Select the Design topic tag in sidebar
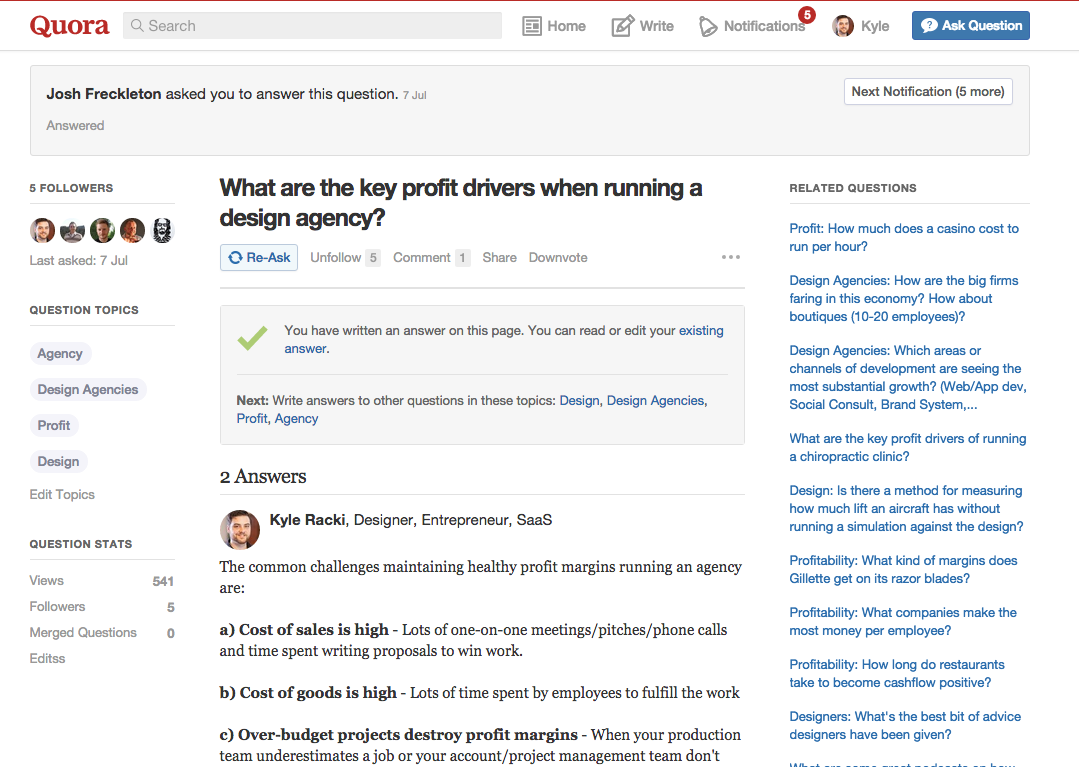1079x767 pixels. 58,461
